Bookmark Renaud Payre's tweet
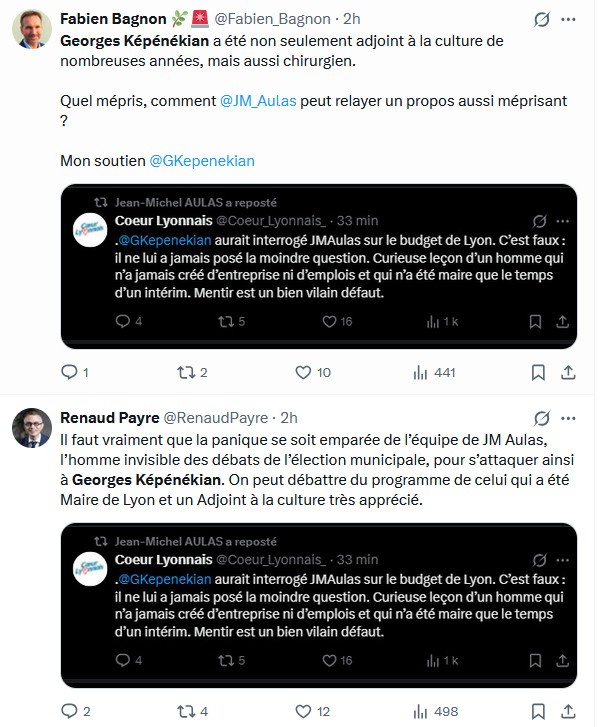610x727 pixels. coord(538,711)
